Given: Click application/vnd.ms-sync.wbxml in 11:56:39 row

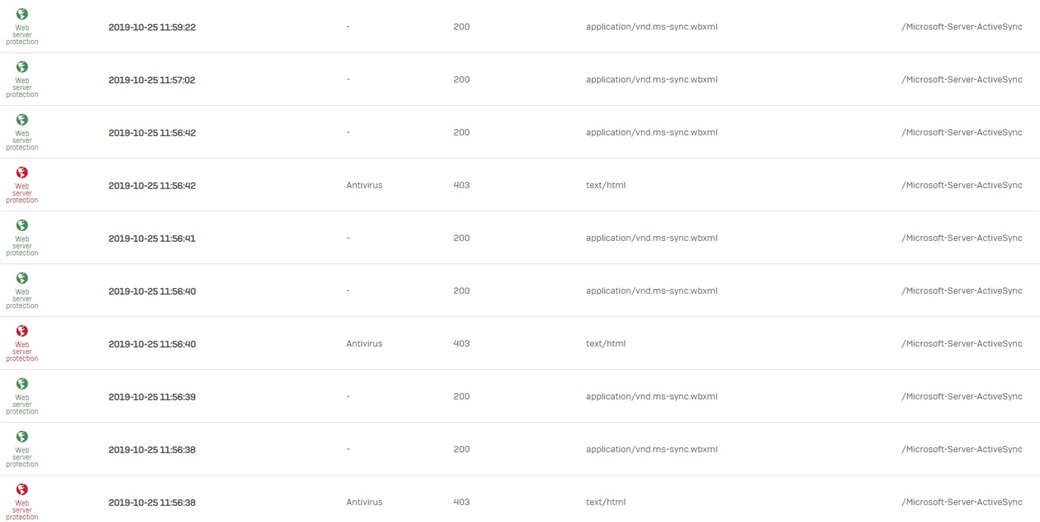Looking at the screenshot, I should 651,397.
